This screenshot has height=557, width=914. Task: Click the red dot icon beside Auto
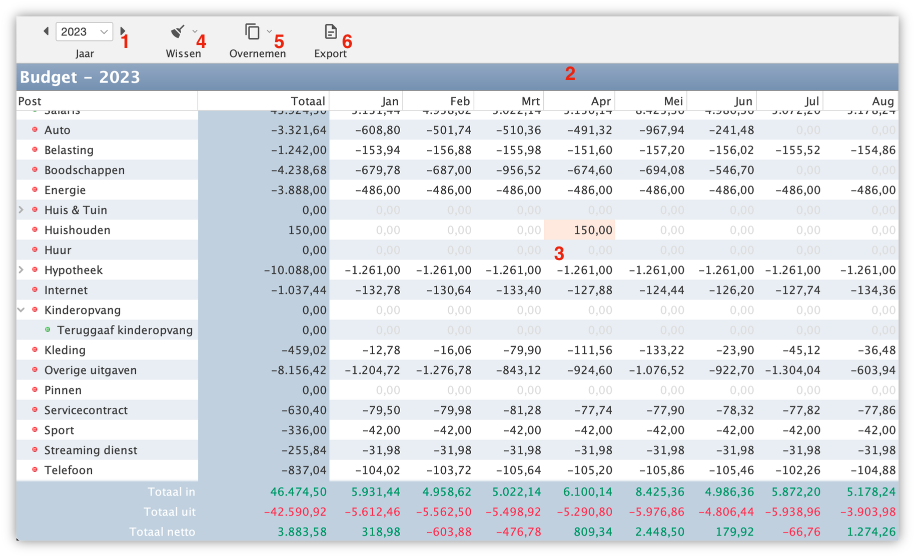(35, 130)
